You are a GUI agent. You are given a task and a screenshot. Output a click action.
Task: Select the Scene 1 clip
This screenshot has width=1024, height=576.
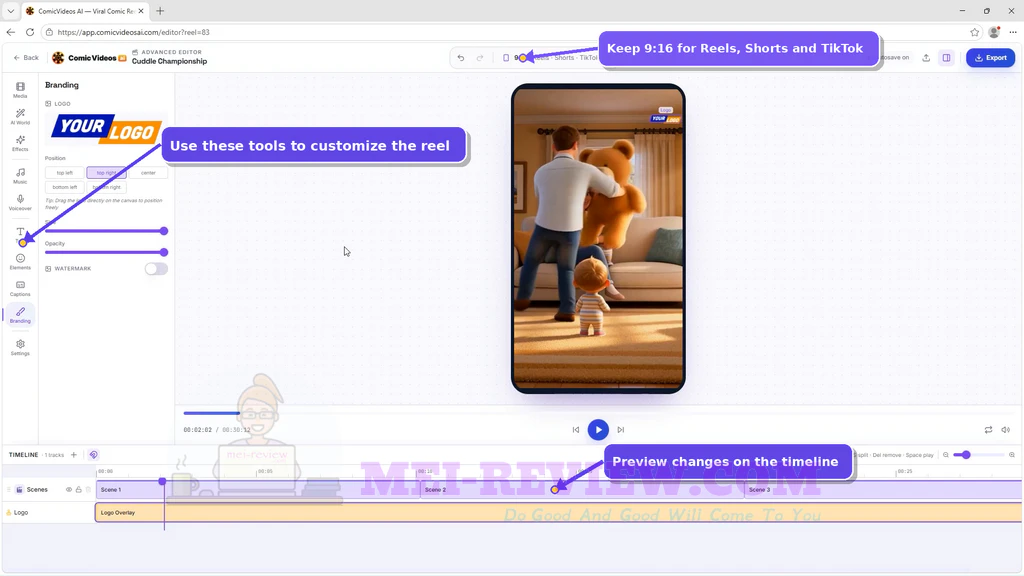click(x=258, y=489)
